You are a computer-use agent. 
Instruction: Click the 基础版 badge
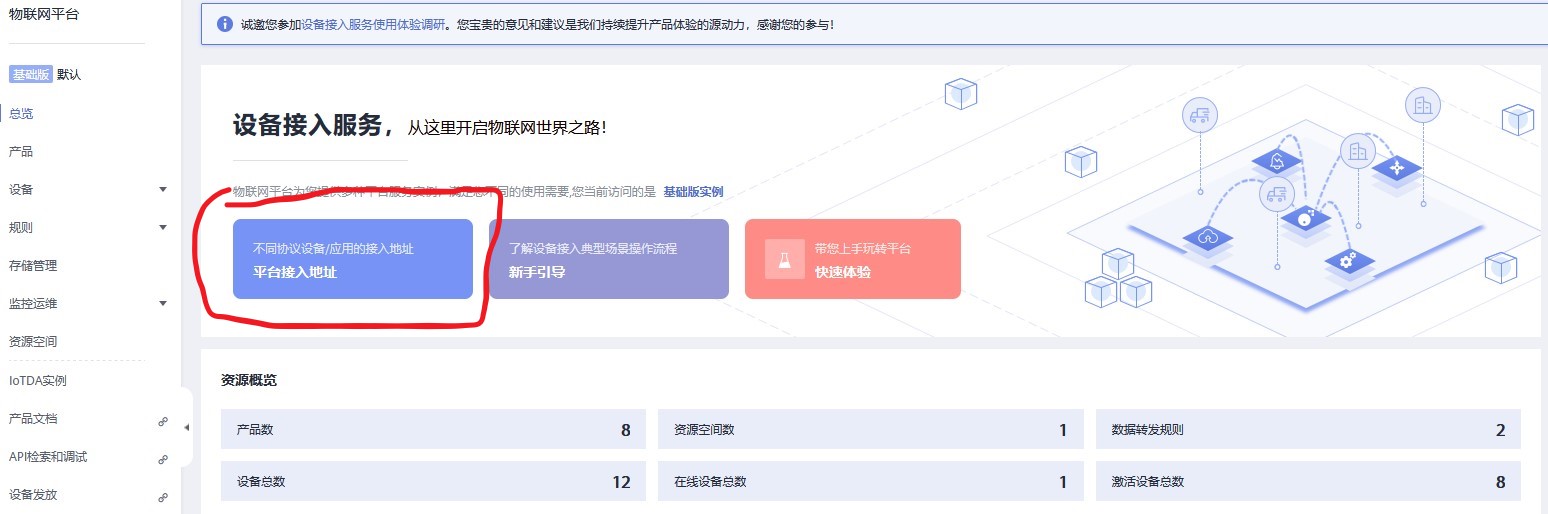(30, 75)
